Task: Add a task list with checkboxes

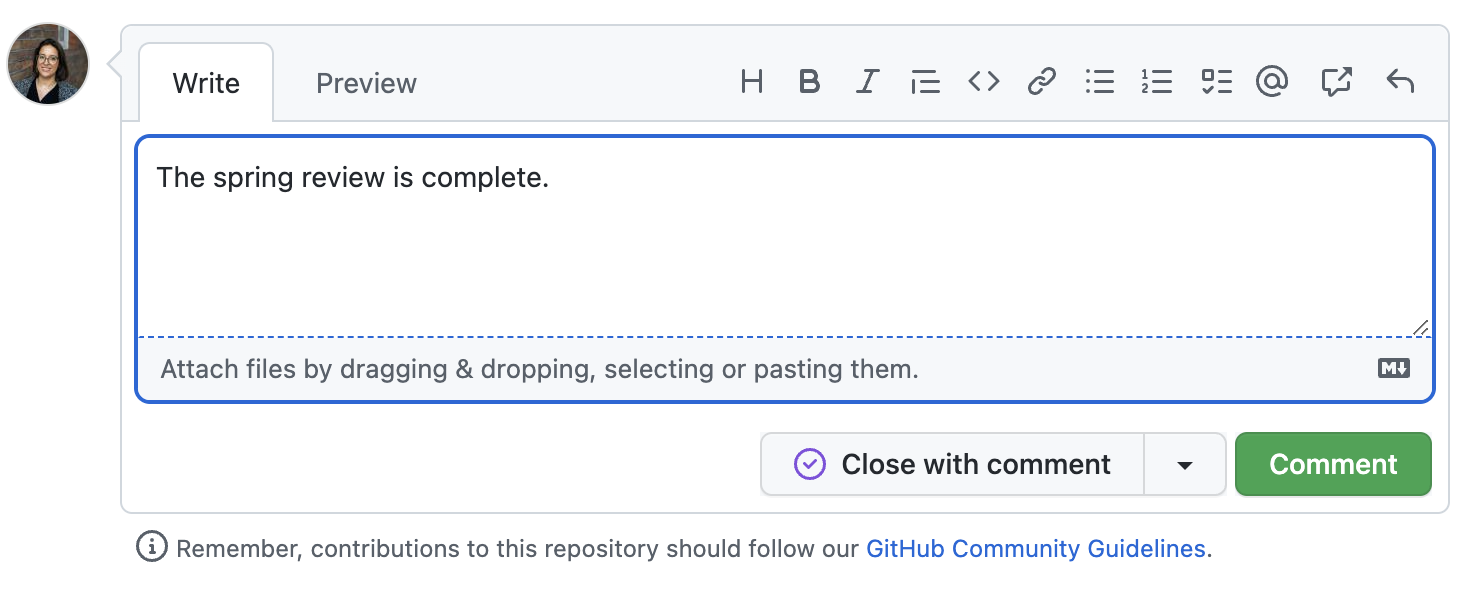Action: 1216,82
